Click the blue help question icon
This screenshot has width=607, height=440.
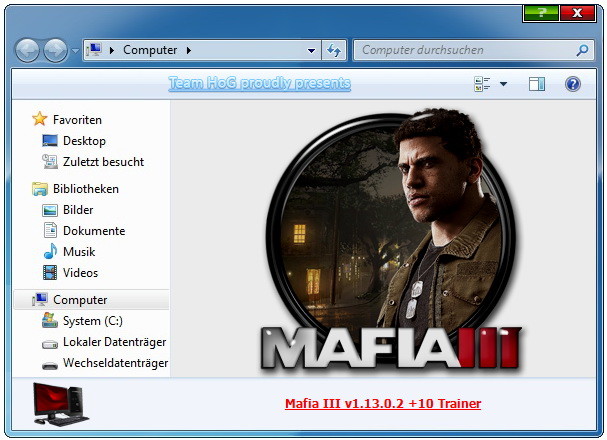573,84
